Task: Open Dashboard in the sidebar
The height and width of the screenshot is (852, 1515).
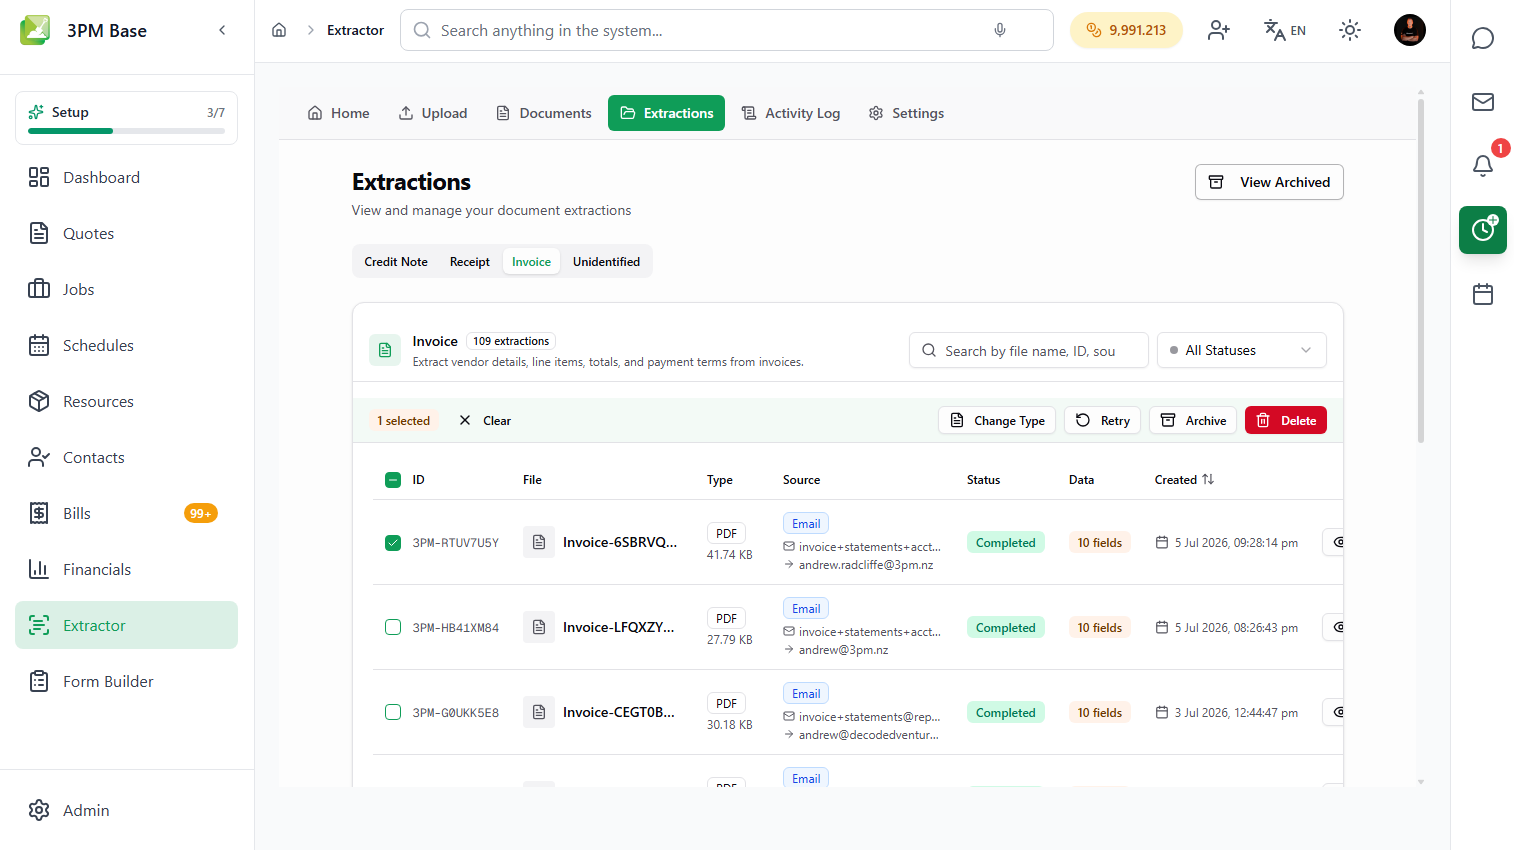Action: [126, 177]
